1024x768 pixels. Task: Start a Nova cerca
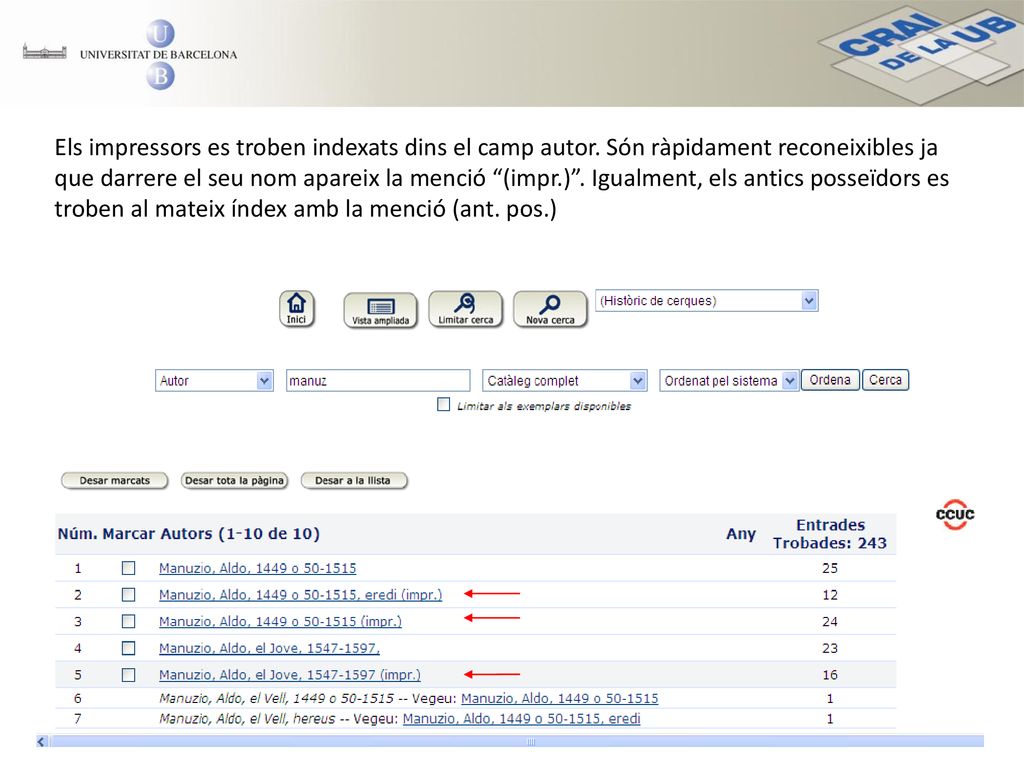tap(550, 310)
